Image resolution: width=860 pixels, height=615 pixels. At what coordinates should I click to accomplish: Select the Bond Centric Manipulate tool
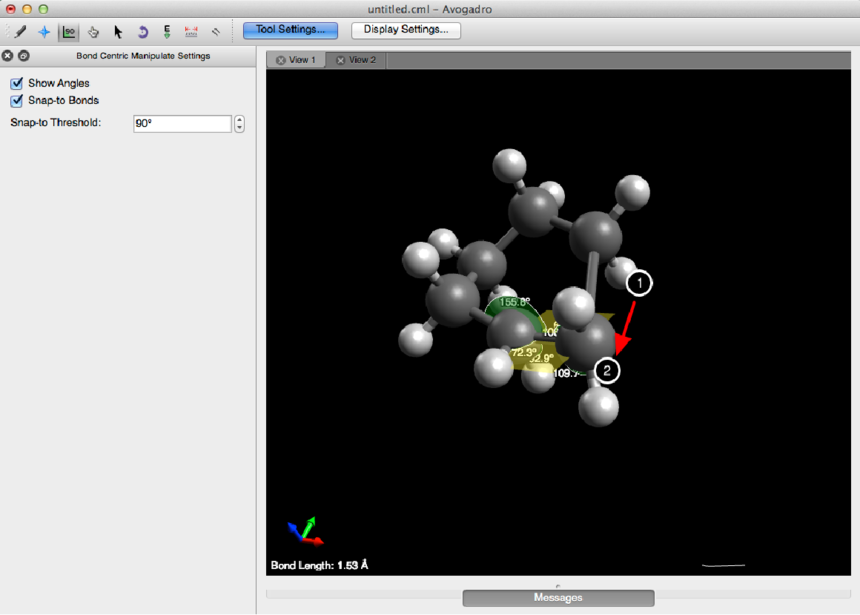tap(69, 31)
